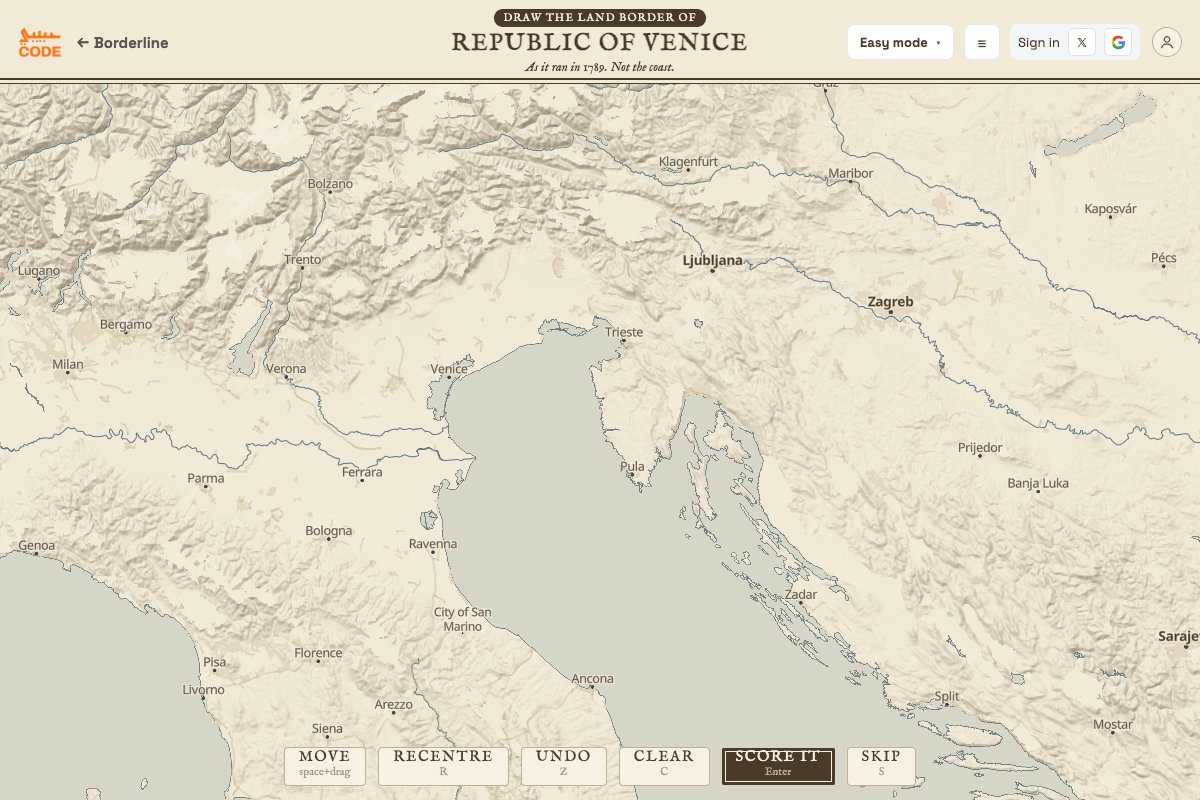Click the Genoa city label

36,546
